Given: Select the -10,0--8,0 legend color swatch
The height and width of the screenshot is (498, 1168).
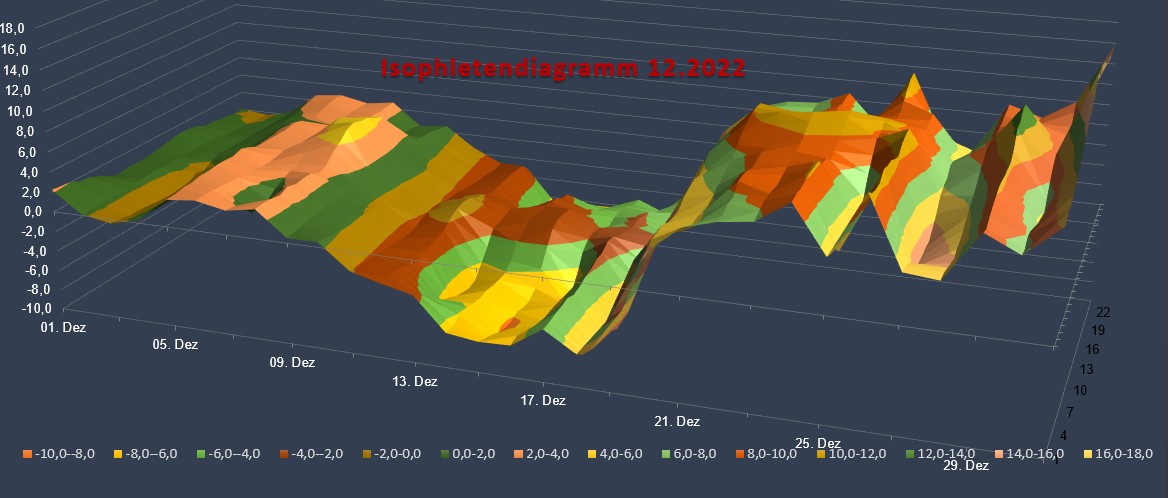Looking at the screenshot, I should click(x=27, y=454).
